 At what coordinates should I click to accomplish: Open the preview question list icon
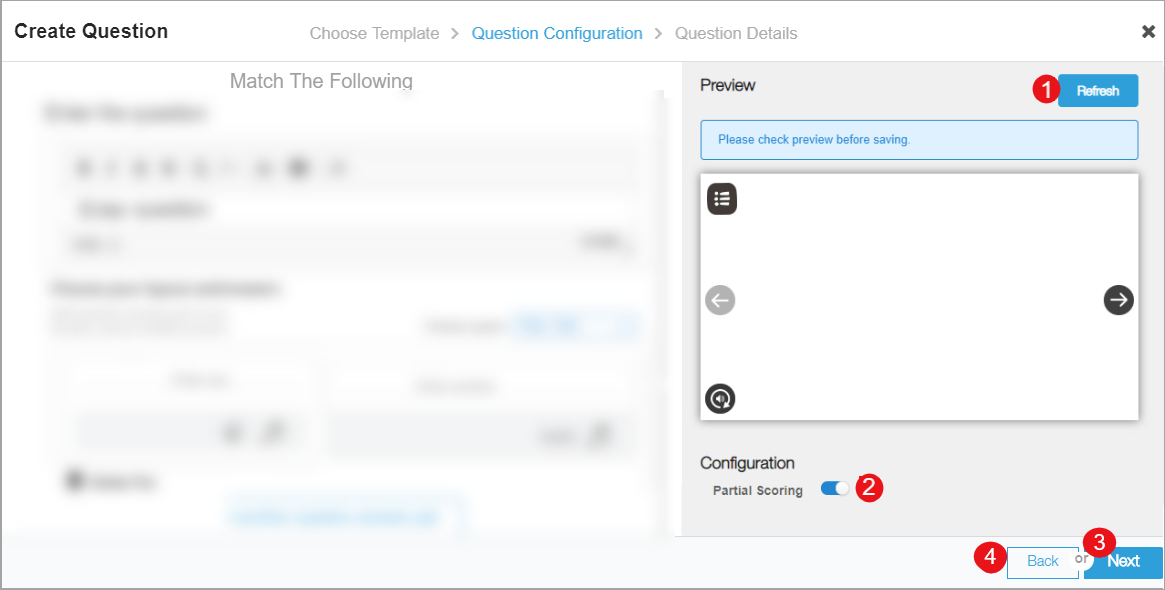(x=722, y=199)
